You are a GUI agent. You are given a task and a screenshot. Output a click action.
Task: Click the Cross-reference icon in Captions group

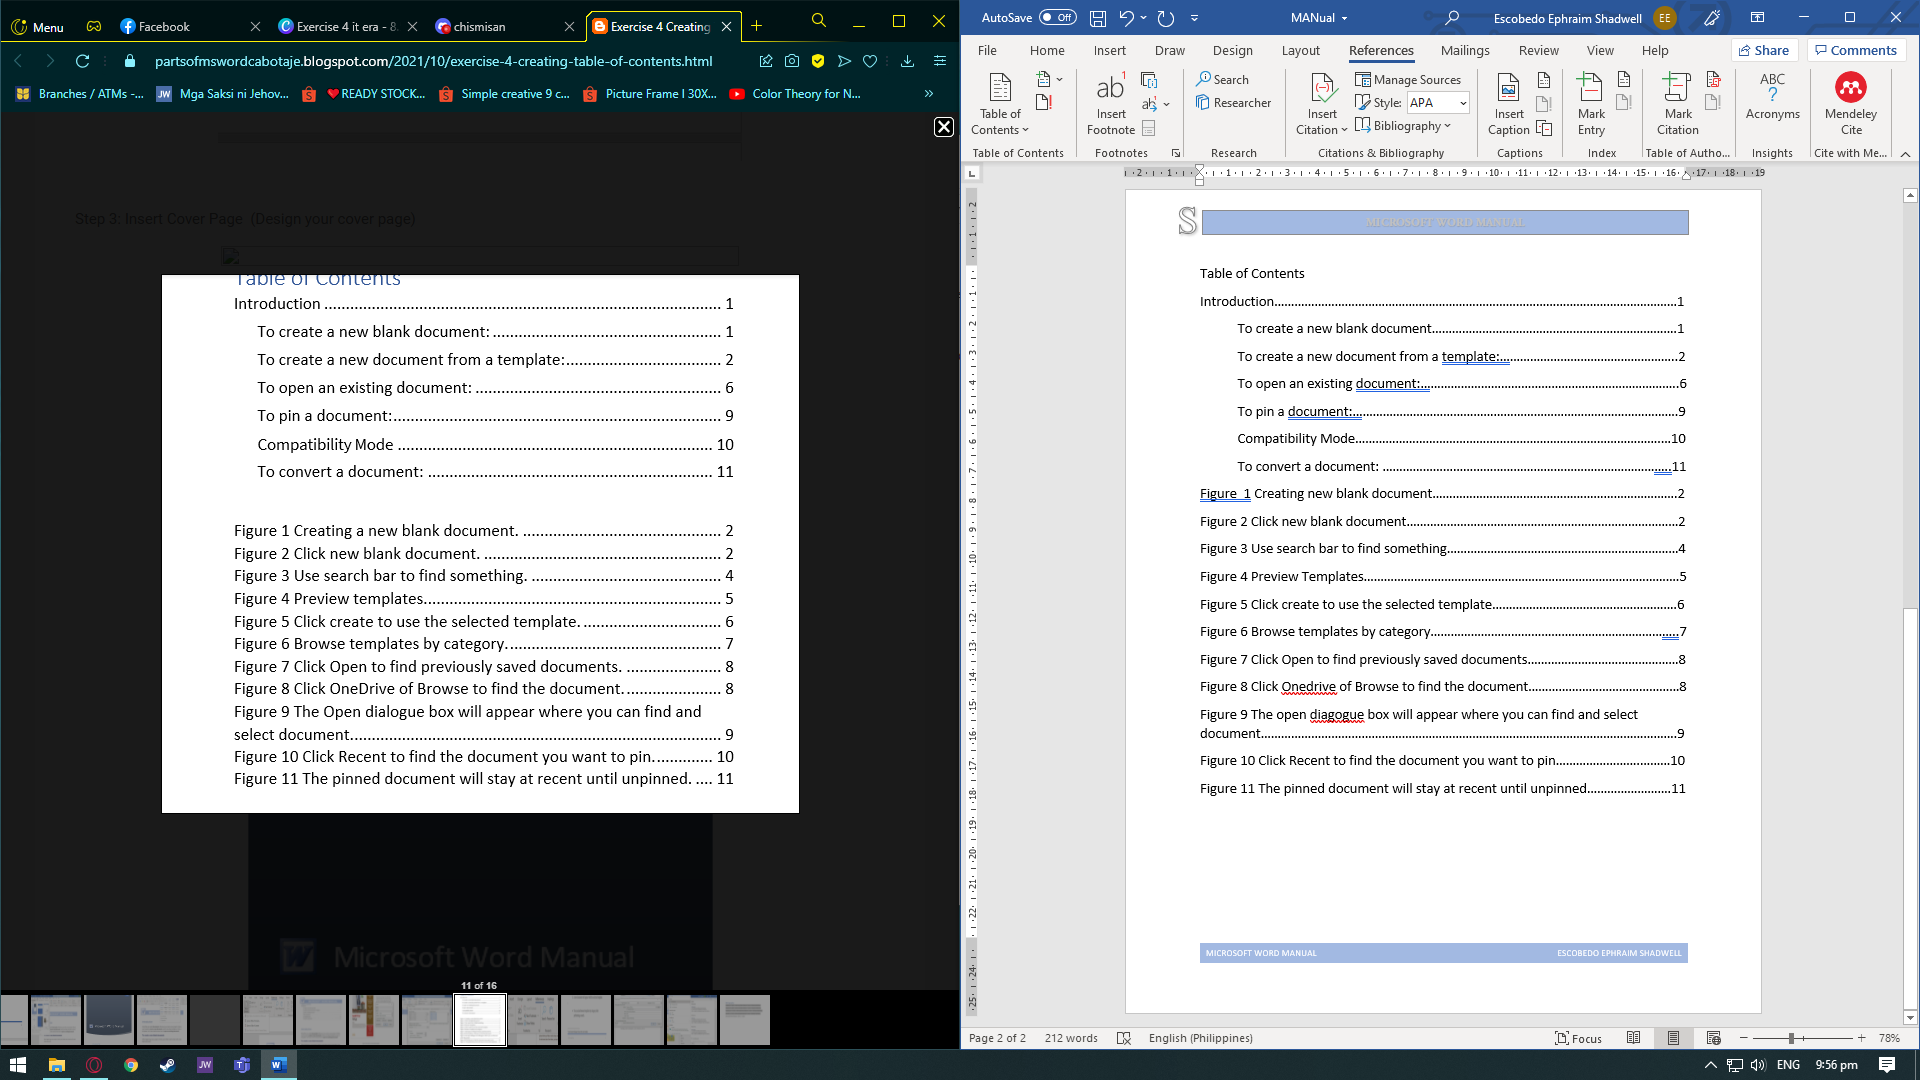tap(1544, 128)
